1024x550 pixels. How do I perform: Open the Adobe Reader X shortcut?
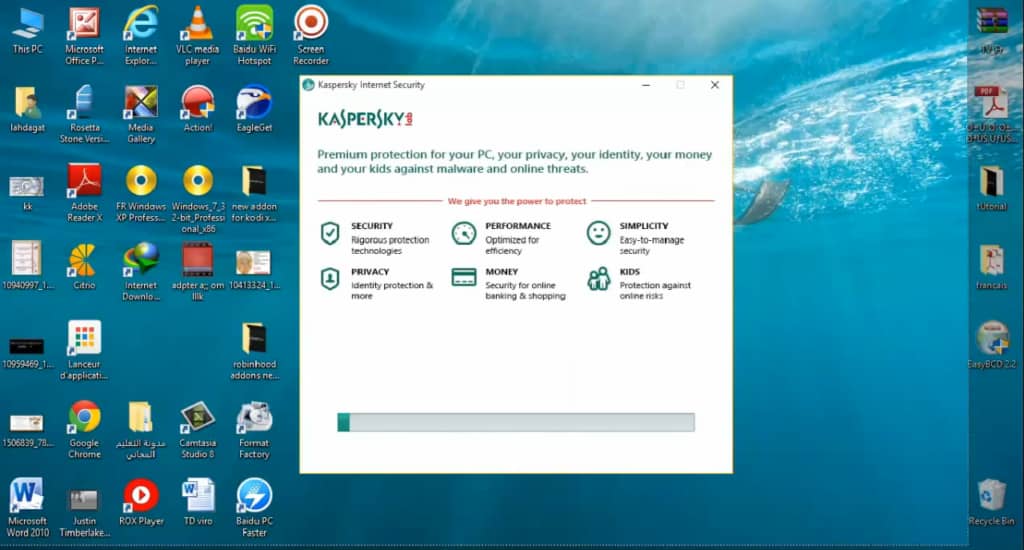coord(84,181)
